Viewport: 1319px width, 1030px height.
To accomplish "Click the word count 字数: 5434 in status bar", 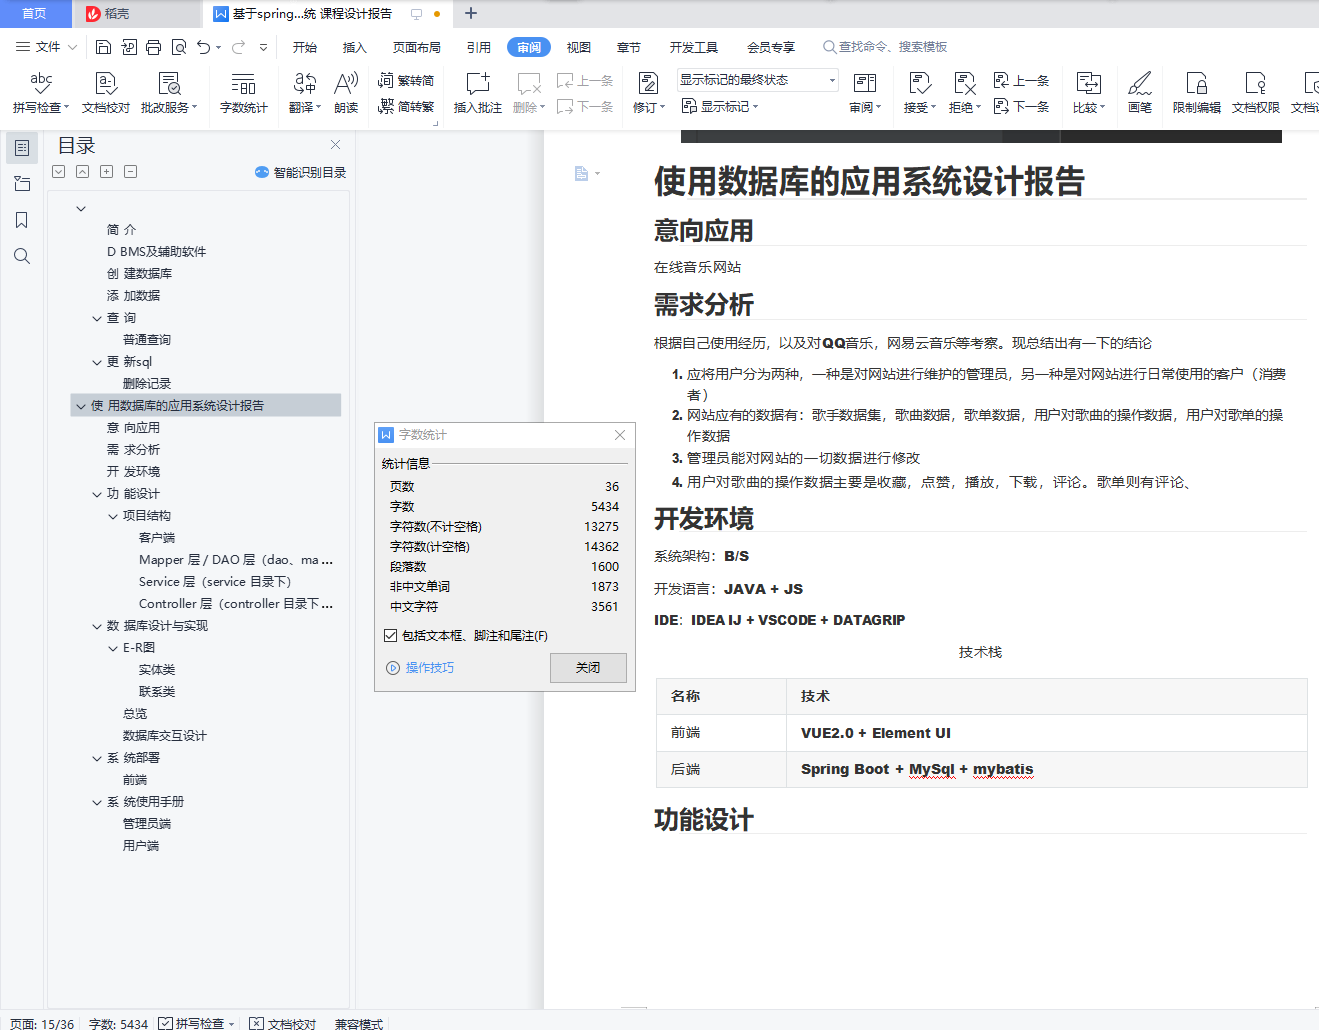I will pos(118,1023).
